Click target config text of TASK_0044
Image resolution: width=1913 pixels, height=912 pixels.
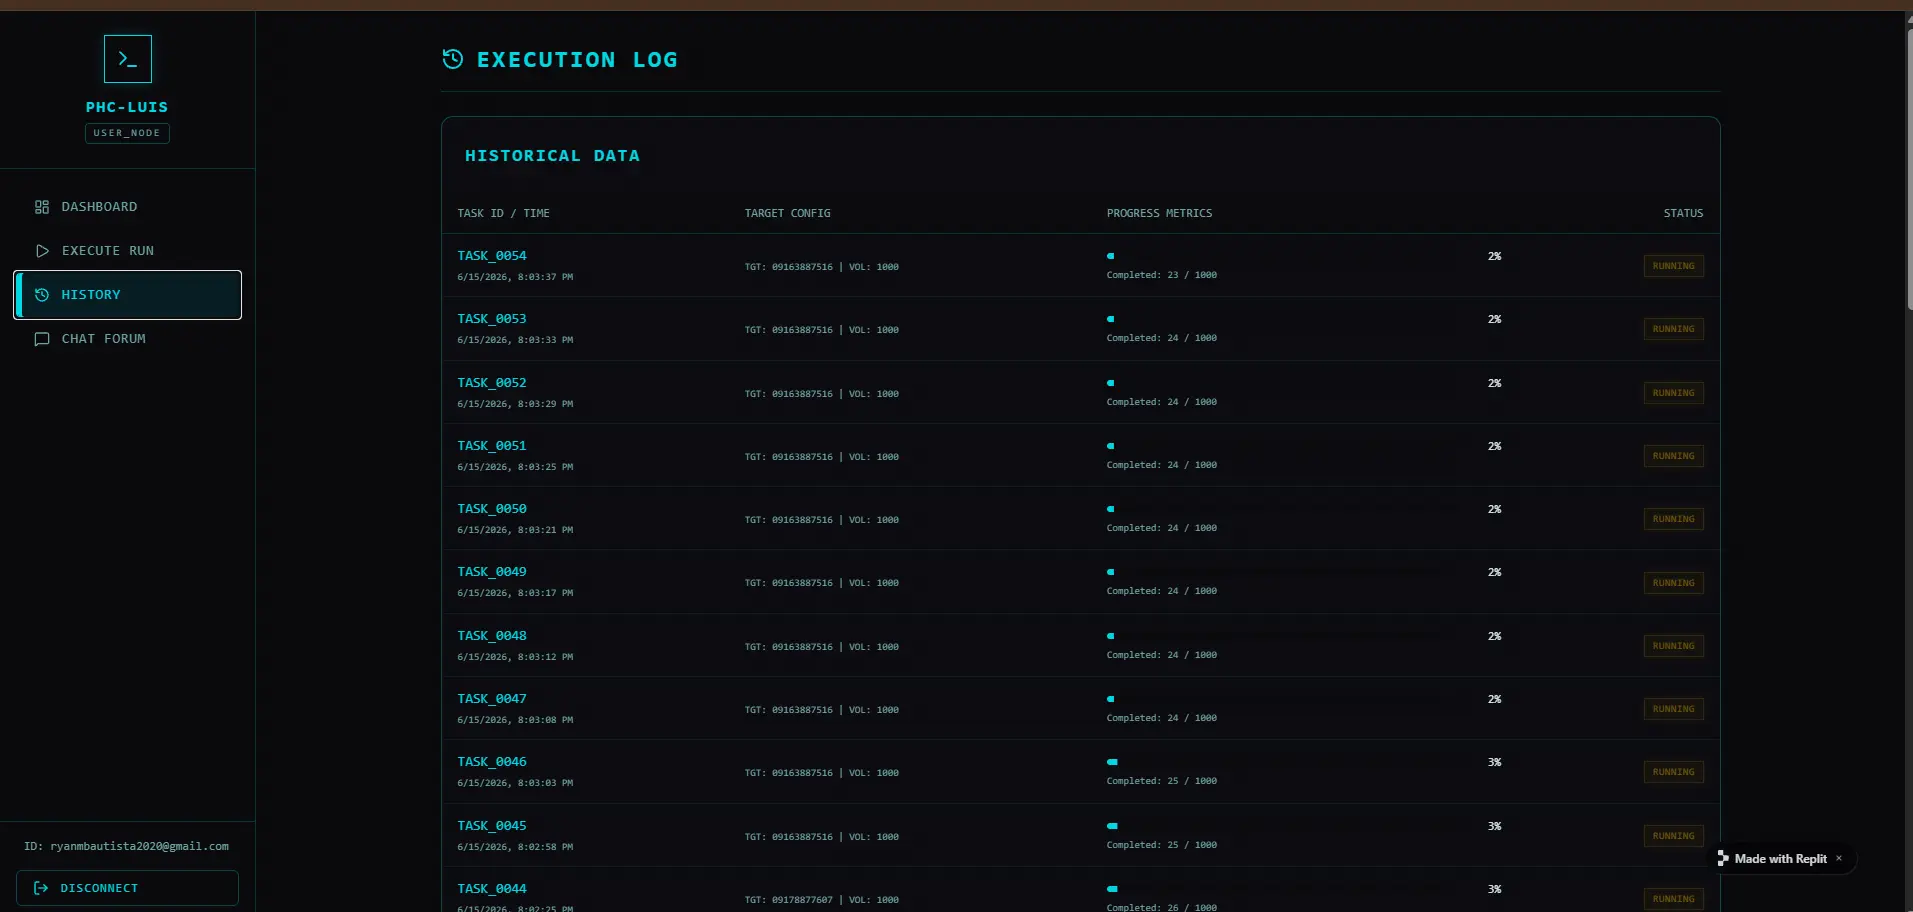tap(821, 900)
